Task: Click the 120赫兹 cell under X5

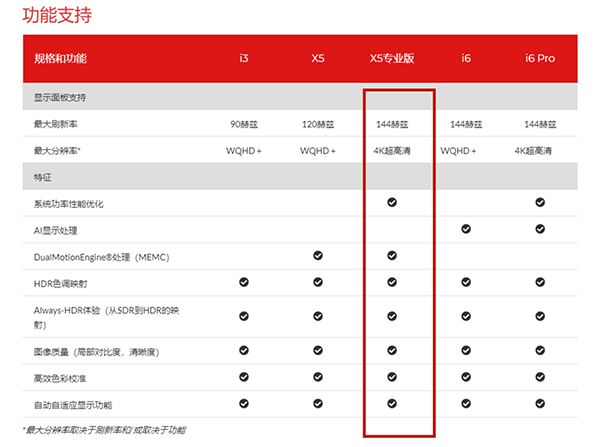Action: coord(318,125)
